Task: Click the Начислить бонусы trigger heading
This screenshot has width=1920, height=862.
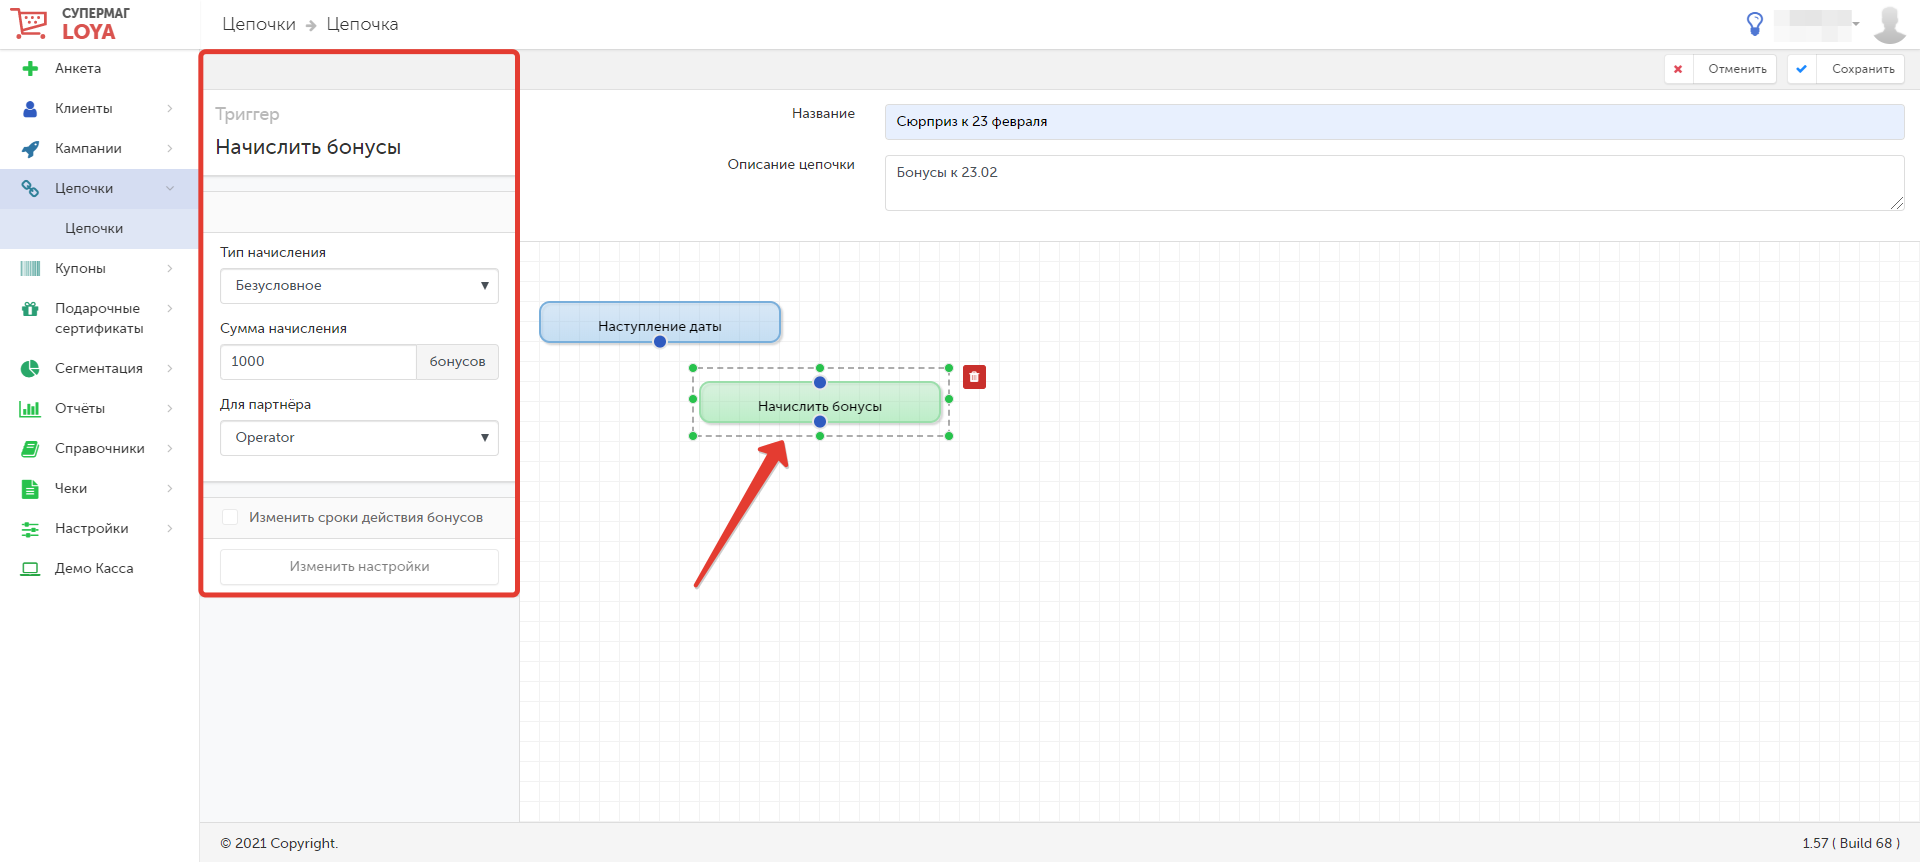Action: (308, 147)
